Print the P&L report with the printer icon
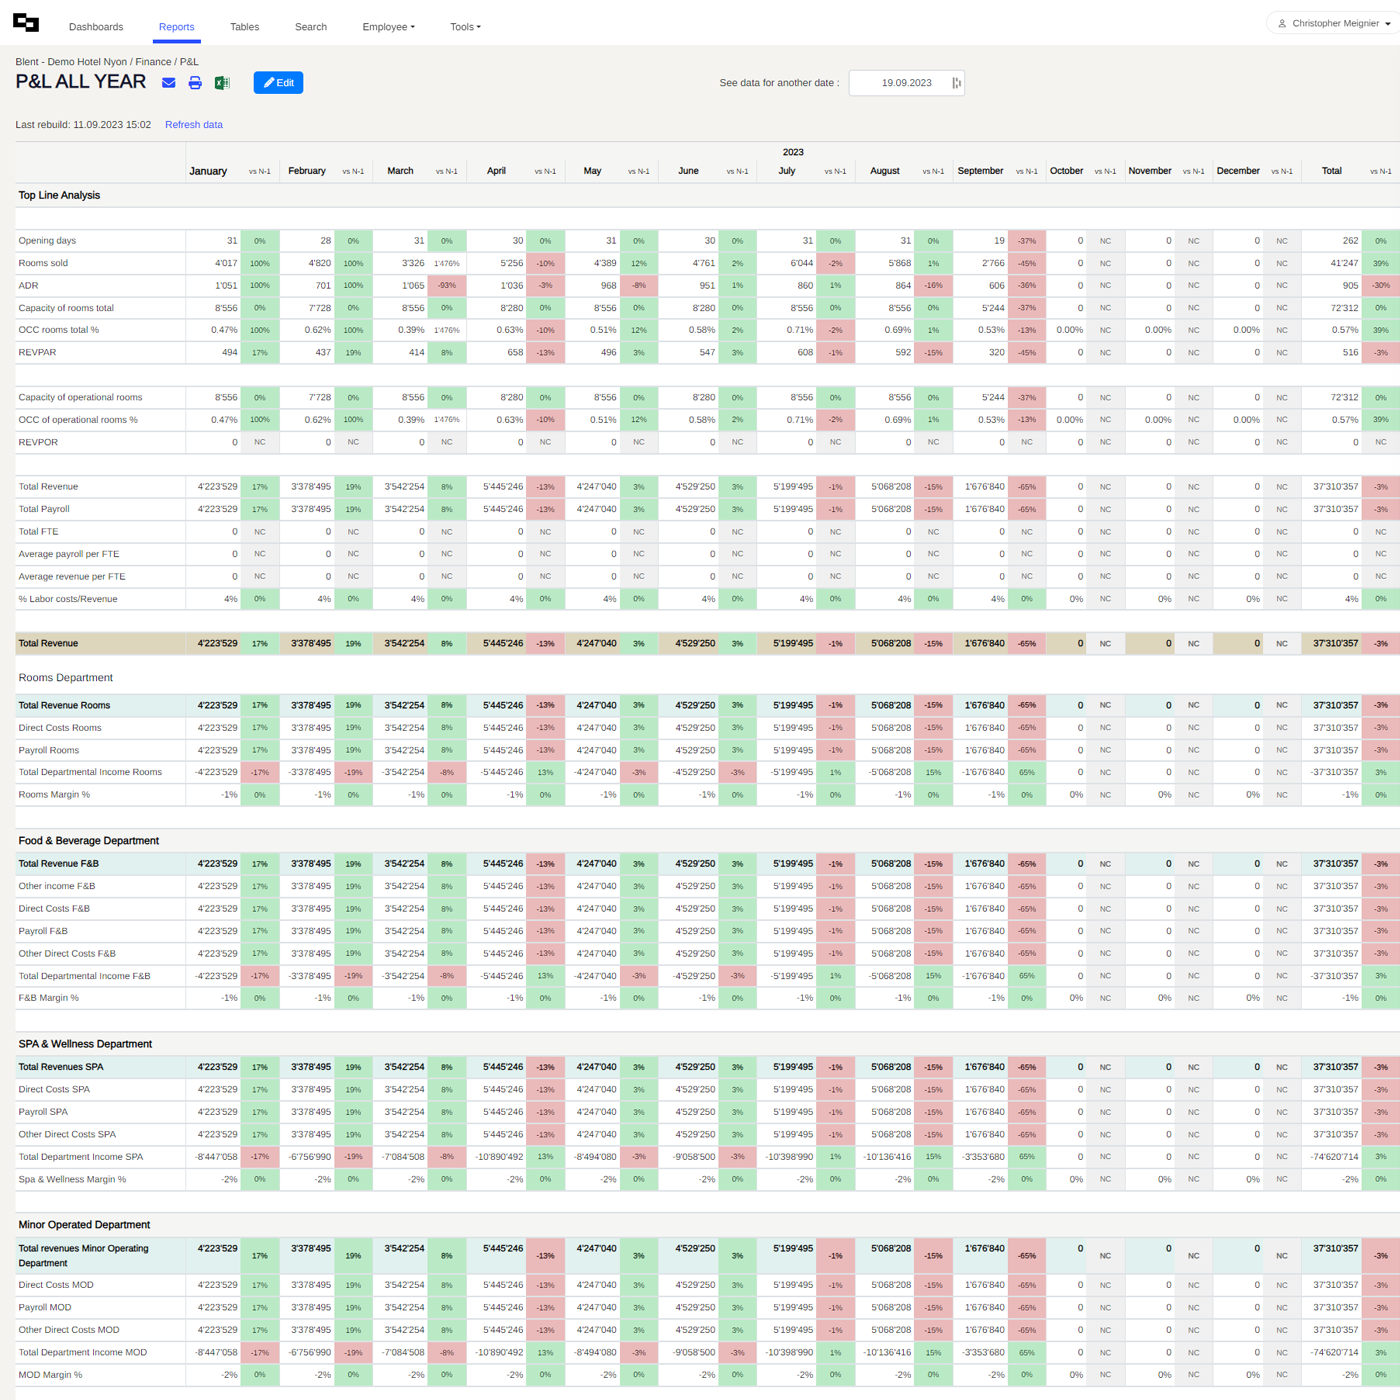Viewport: 1400px width, 1400px height. click(x=195, y=83)
